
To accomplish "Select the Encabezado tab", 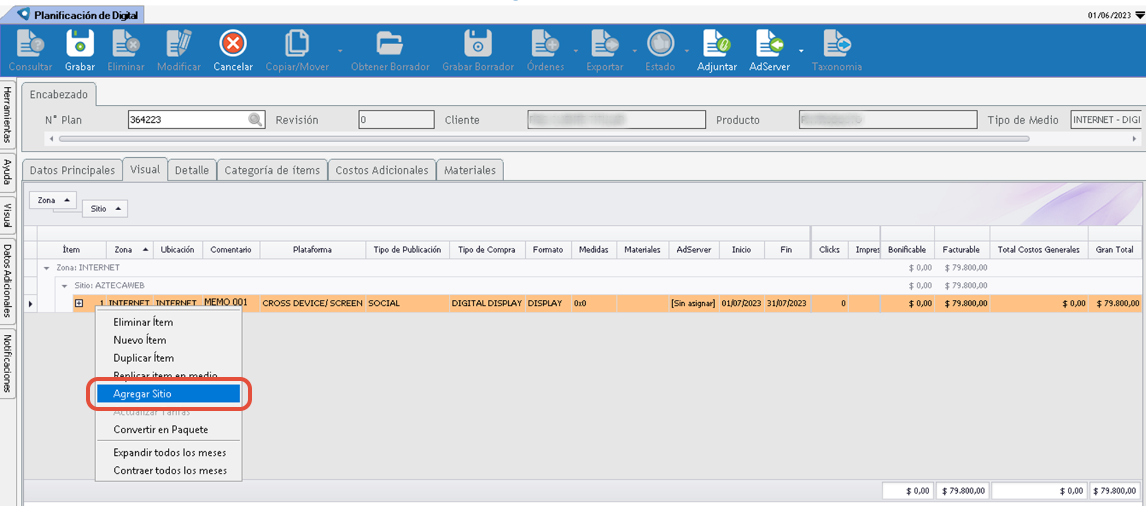I will click(x=58, y=94).
